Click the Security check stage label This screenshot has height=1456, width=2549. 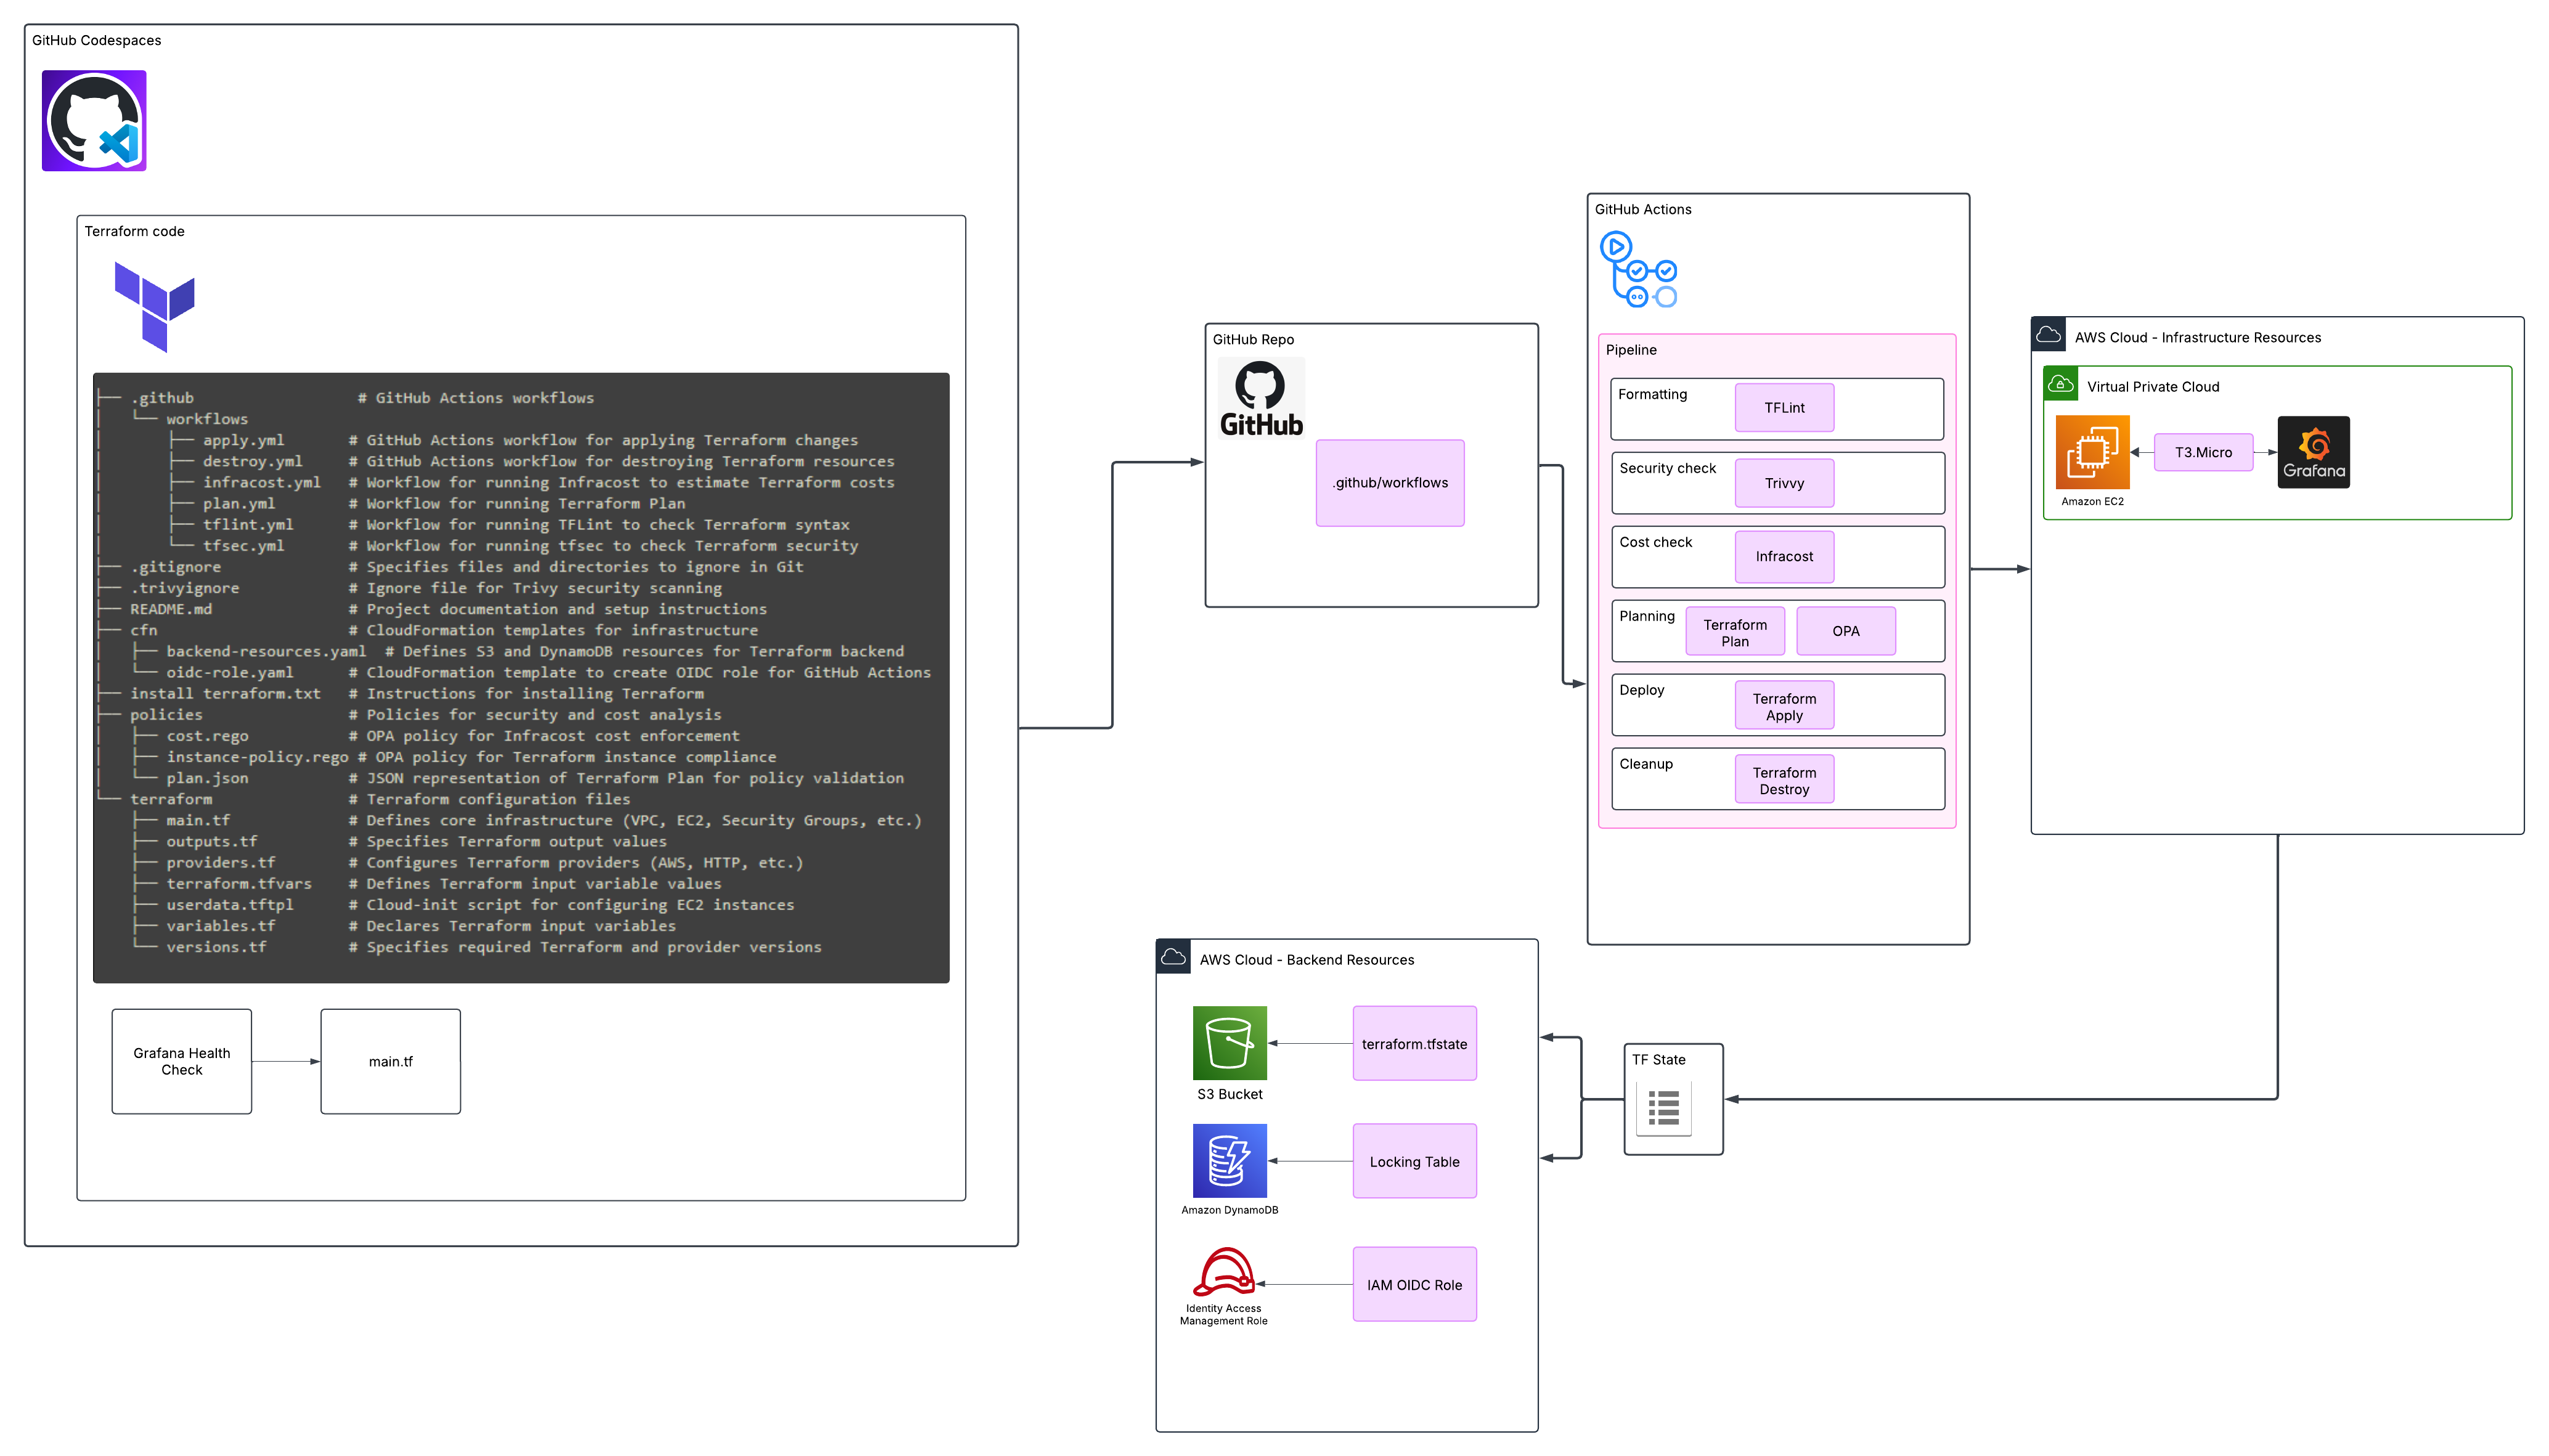click(x=1667, y=468)
